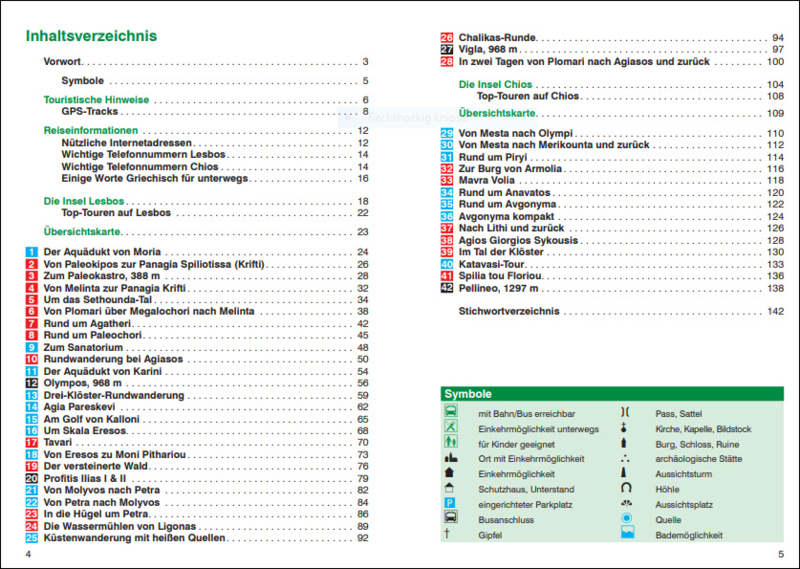800x569 pixels.
Task: Click the 'für Kinder geeignet' symbol icon
Action: (x=451, y=441)
